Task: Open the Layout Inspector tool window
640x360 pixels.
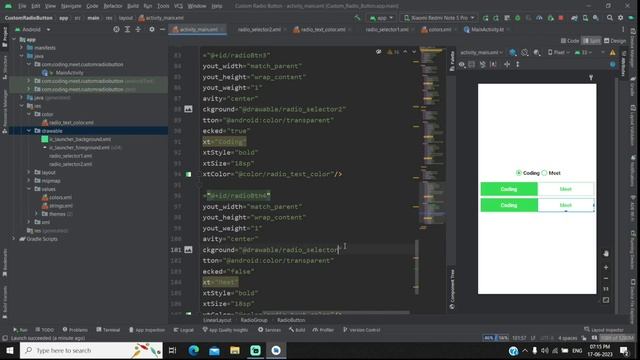Action: (603, 329)
